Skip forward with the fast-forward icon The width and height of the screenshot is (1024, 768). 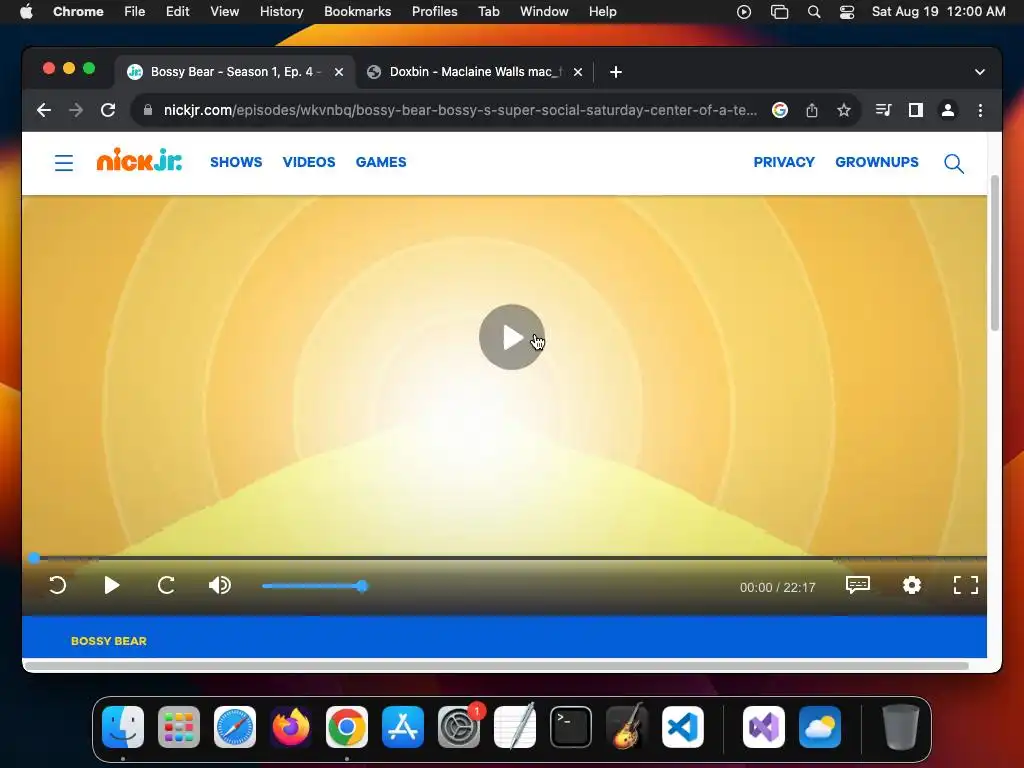[x=166, y=585]
